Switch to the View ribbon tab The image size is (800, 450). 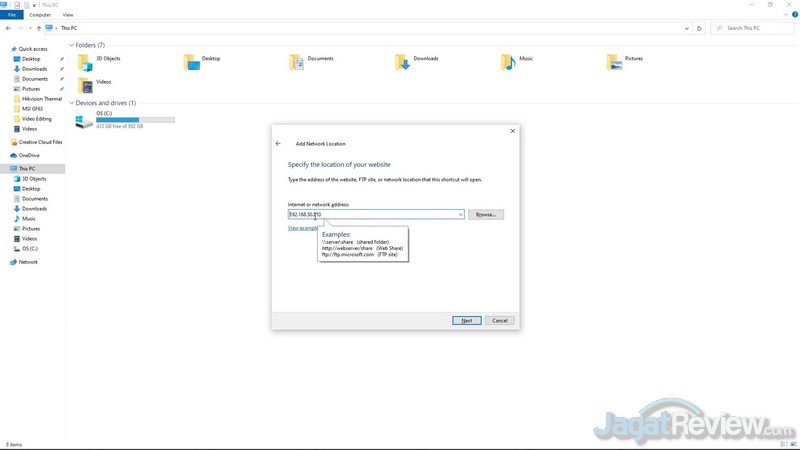[x=68, y=15]
